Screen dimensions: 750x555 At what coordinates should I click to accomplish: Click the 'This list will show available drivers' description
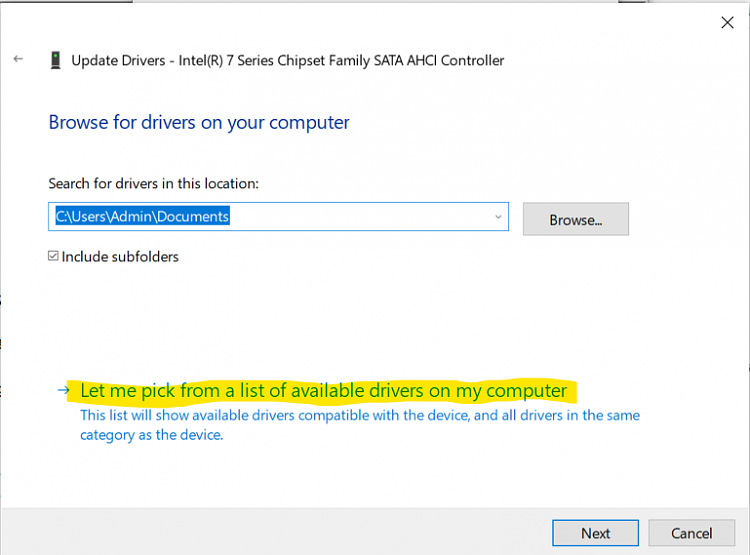tap(360, 425)
